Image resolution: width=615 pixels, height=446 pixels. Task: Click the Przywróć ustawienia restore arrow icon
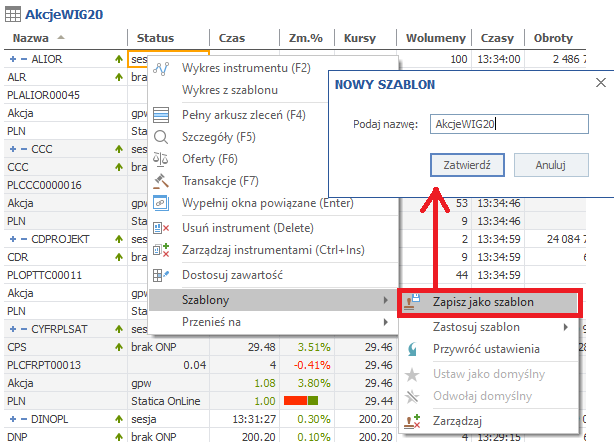point(412,349)
